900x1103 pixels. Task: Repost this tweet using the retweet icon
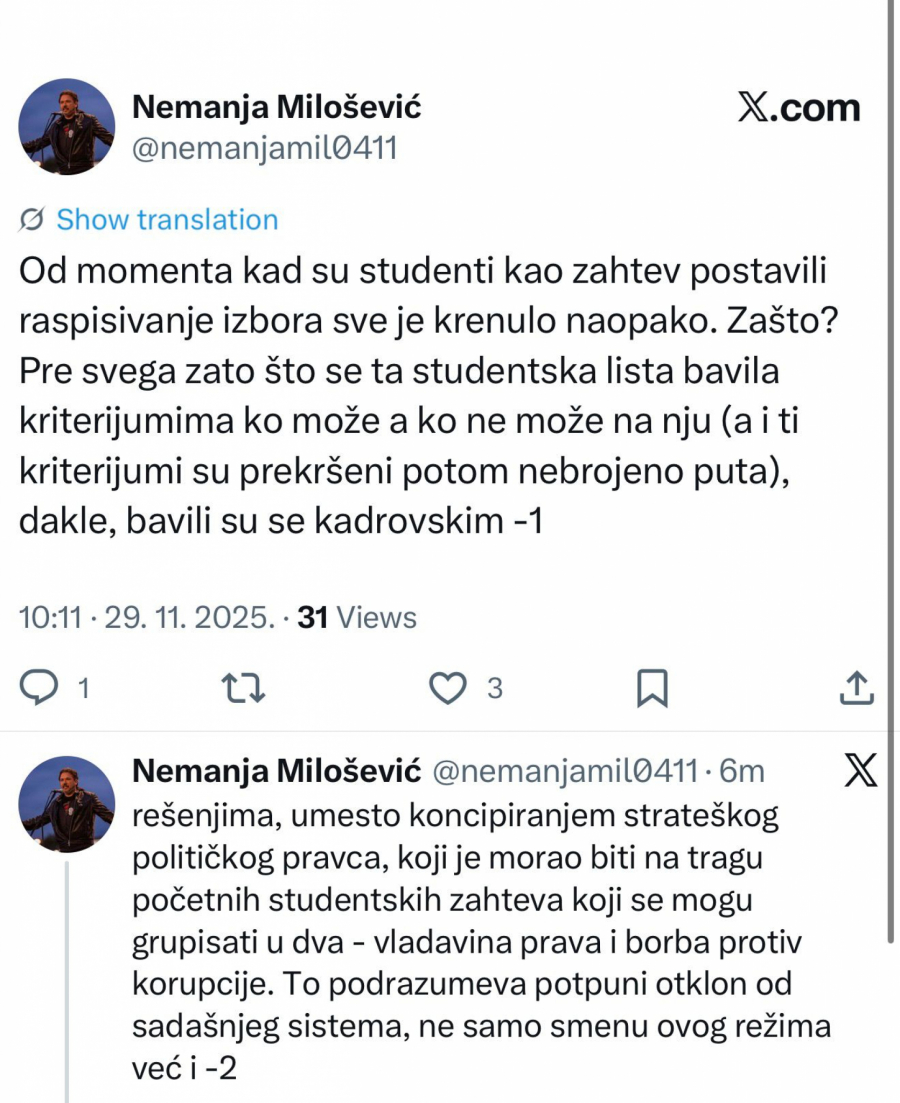click(x=244, y=688)
